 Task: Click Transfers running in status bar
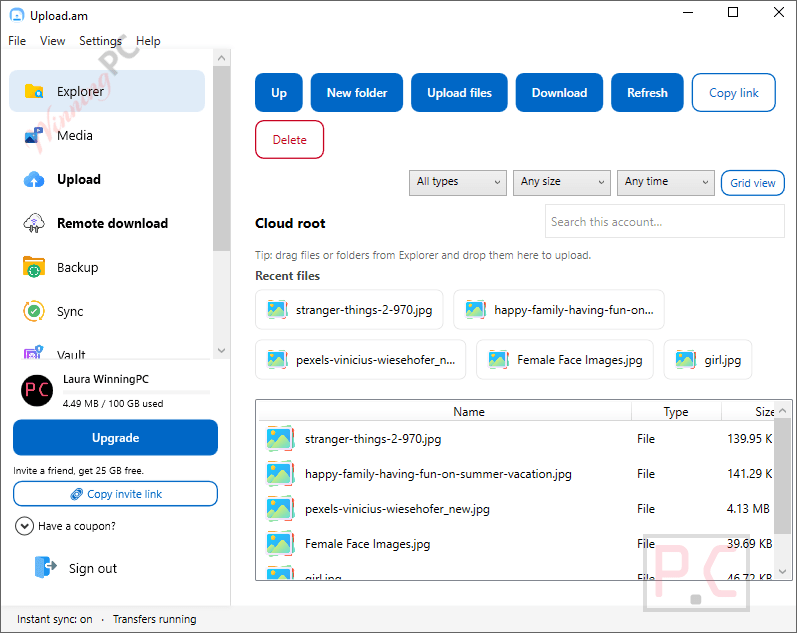click(x=155, y=619)
